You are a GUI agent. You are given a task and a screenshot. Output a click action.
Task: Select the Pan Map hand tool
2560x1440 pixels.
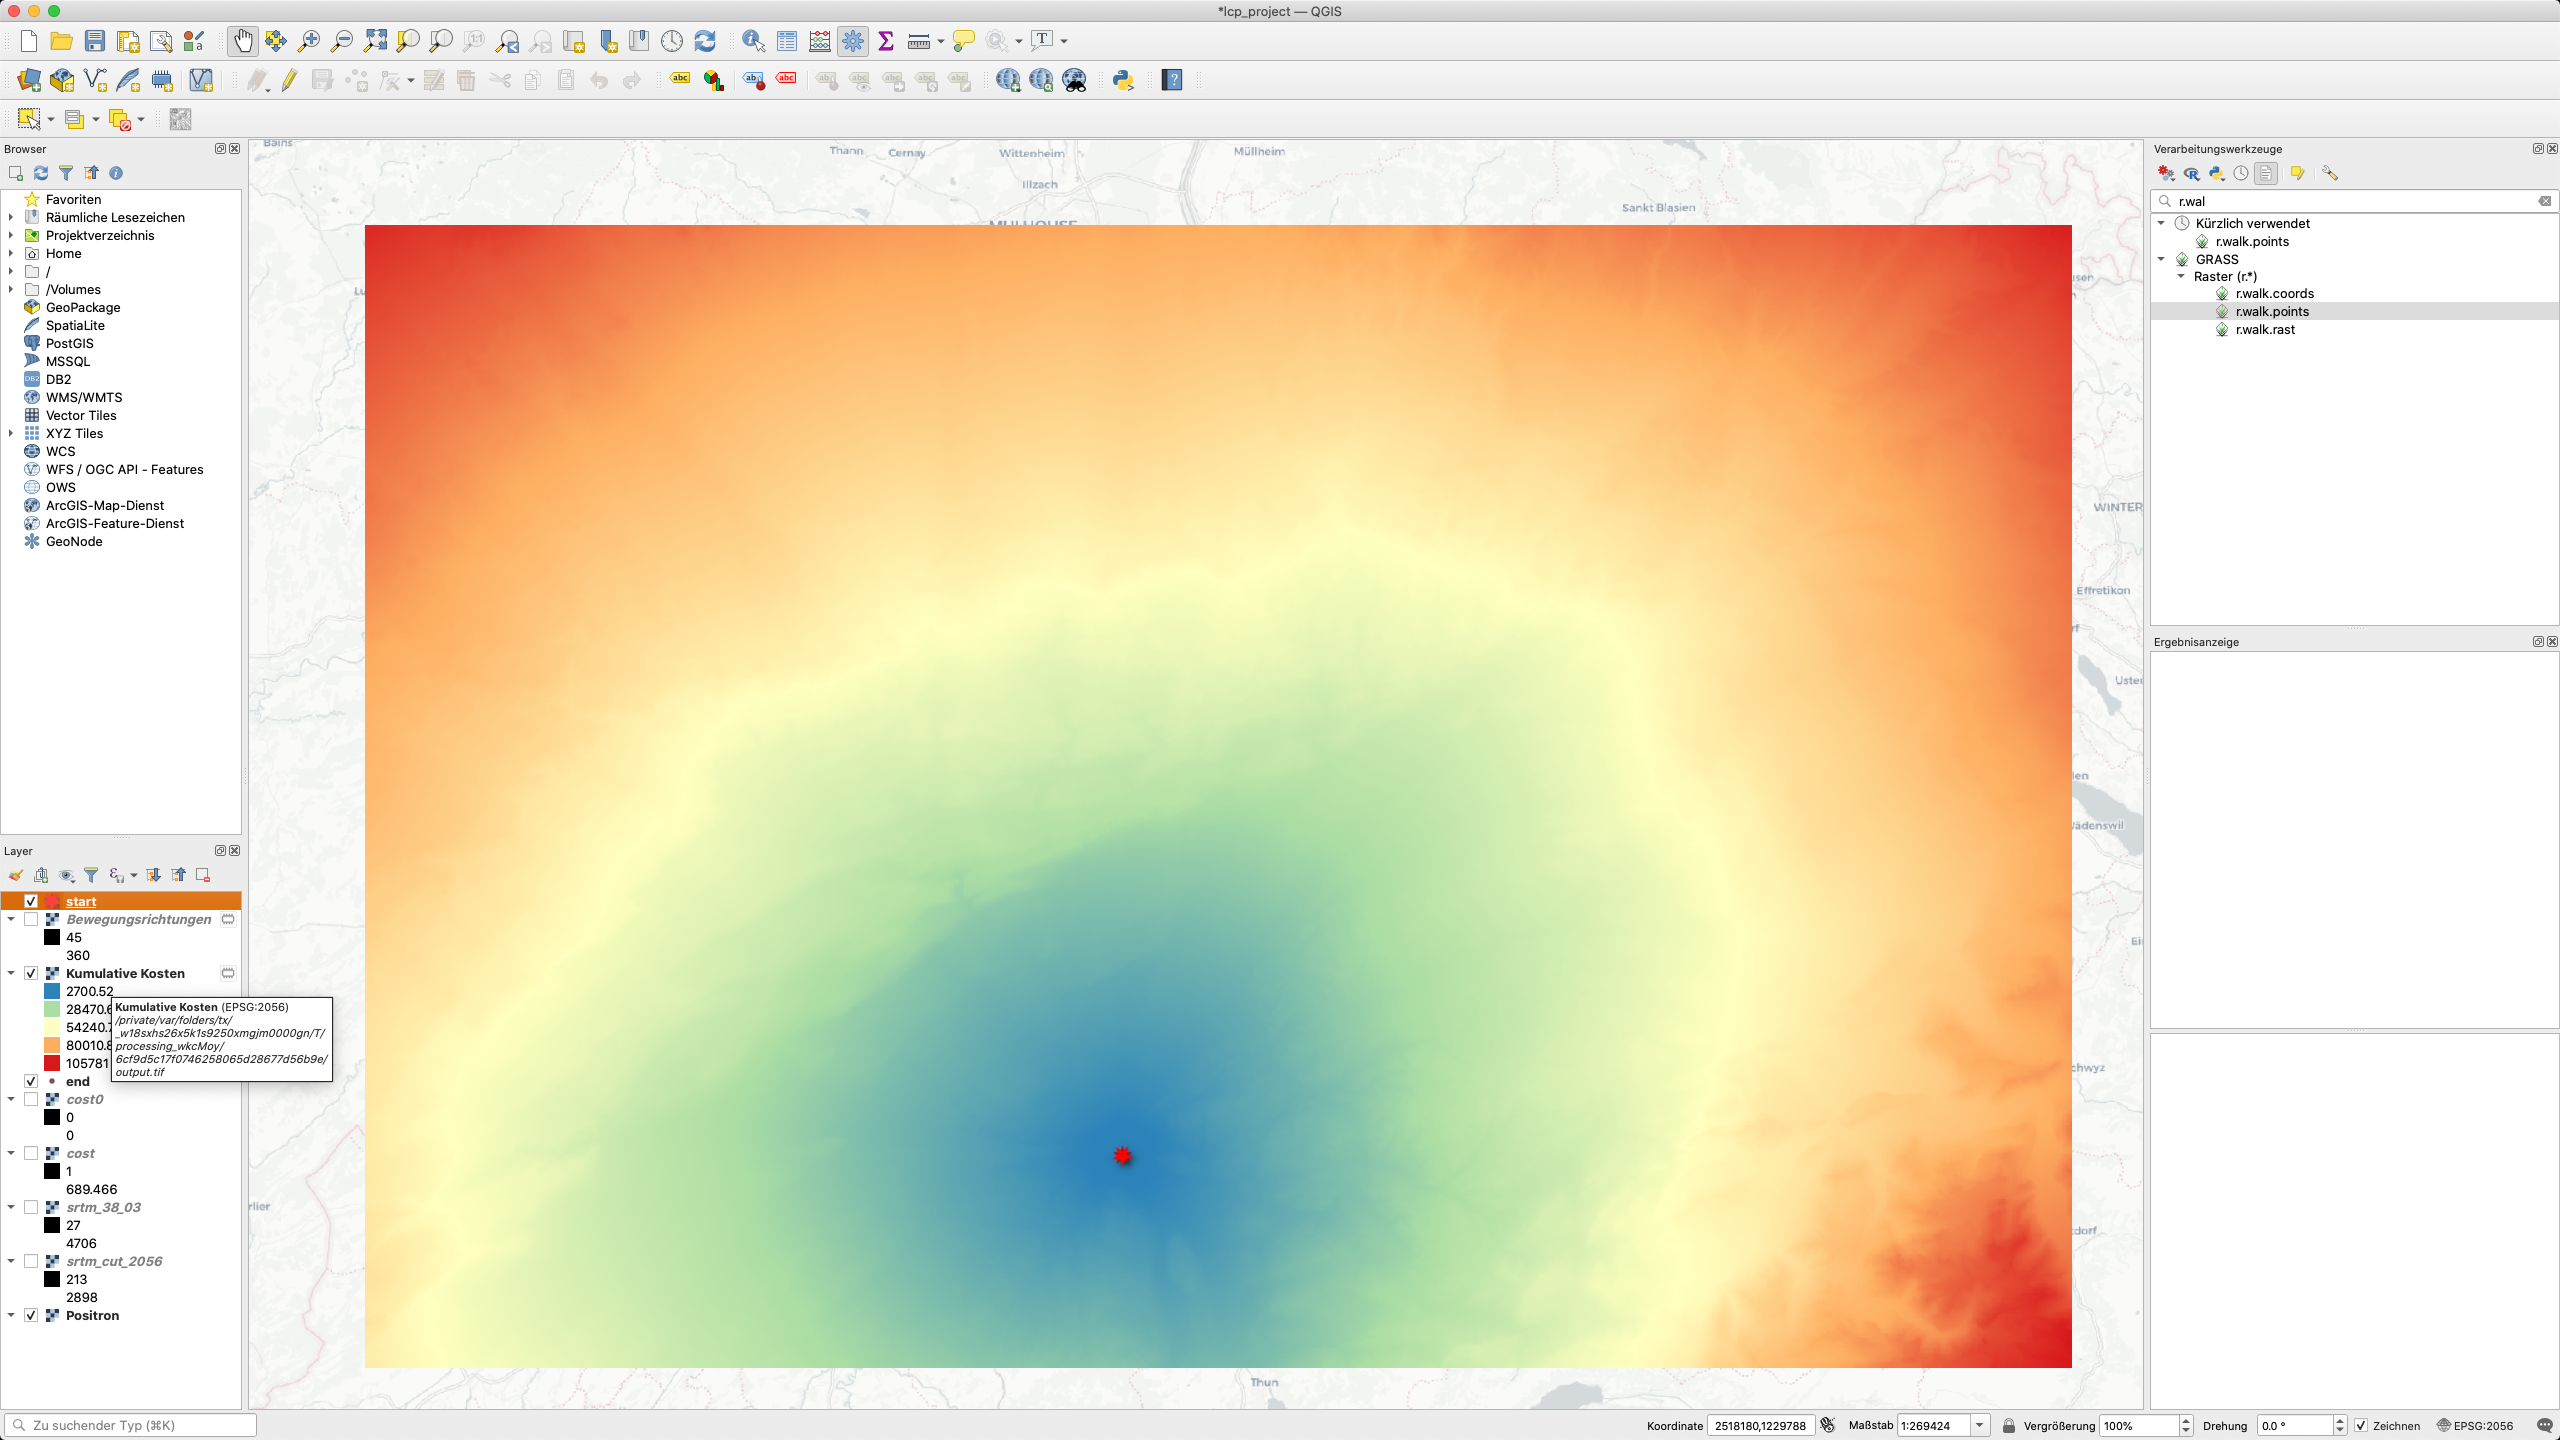[x=242, y=41]
